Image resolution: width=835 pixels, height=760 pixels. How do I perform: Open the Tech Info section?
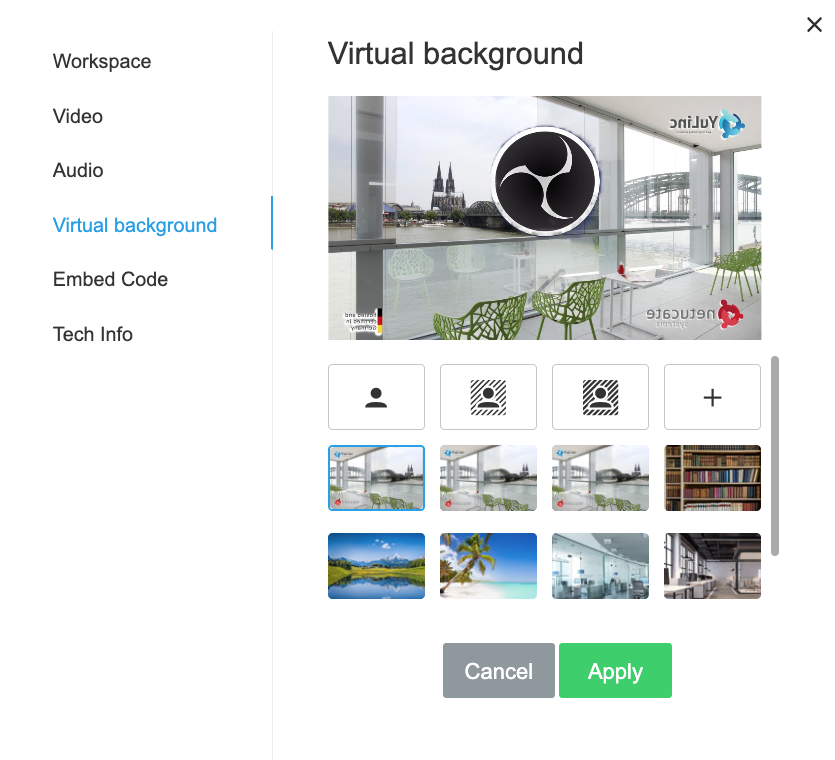click(x=93, y=334)
